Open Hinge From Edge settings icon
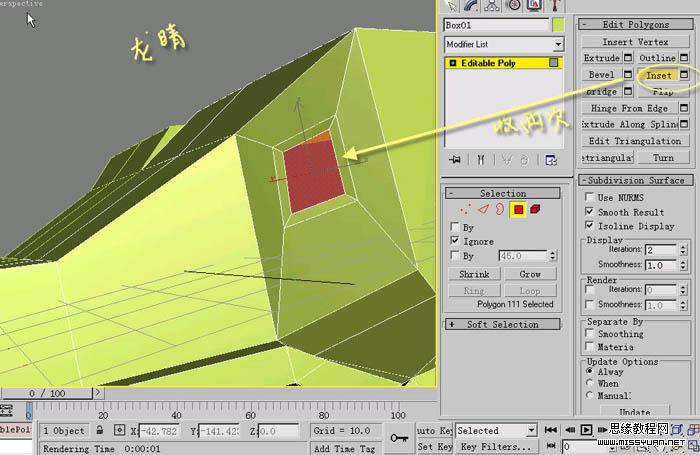The image size is (700, 455). pyautogui.click(x=684, y=108)
